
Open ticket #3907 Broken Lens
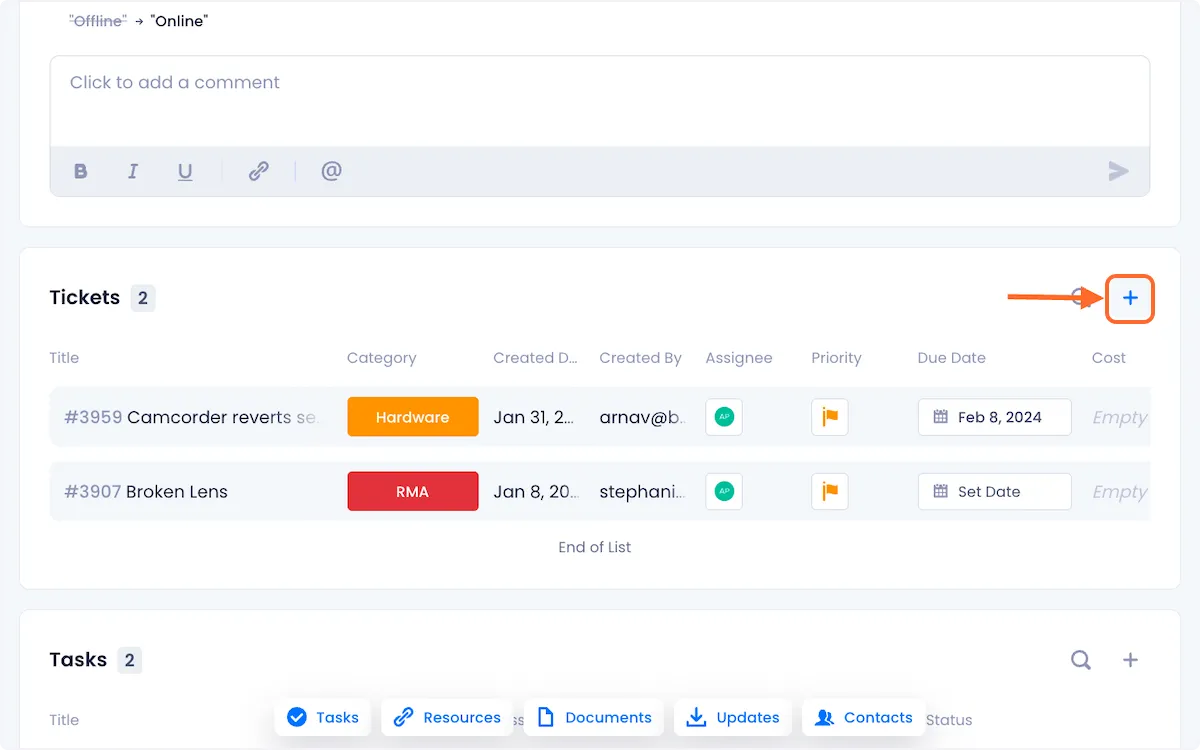click(x=146, y=492)
